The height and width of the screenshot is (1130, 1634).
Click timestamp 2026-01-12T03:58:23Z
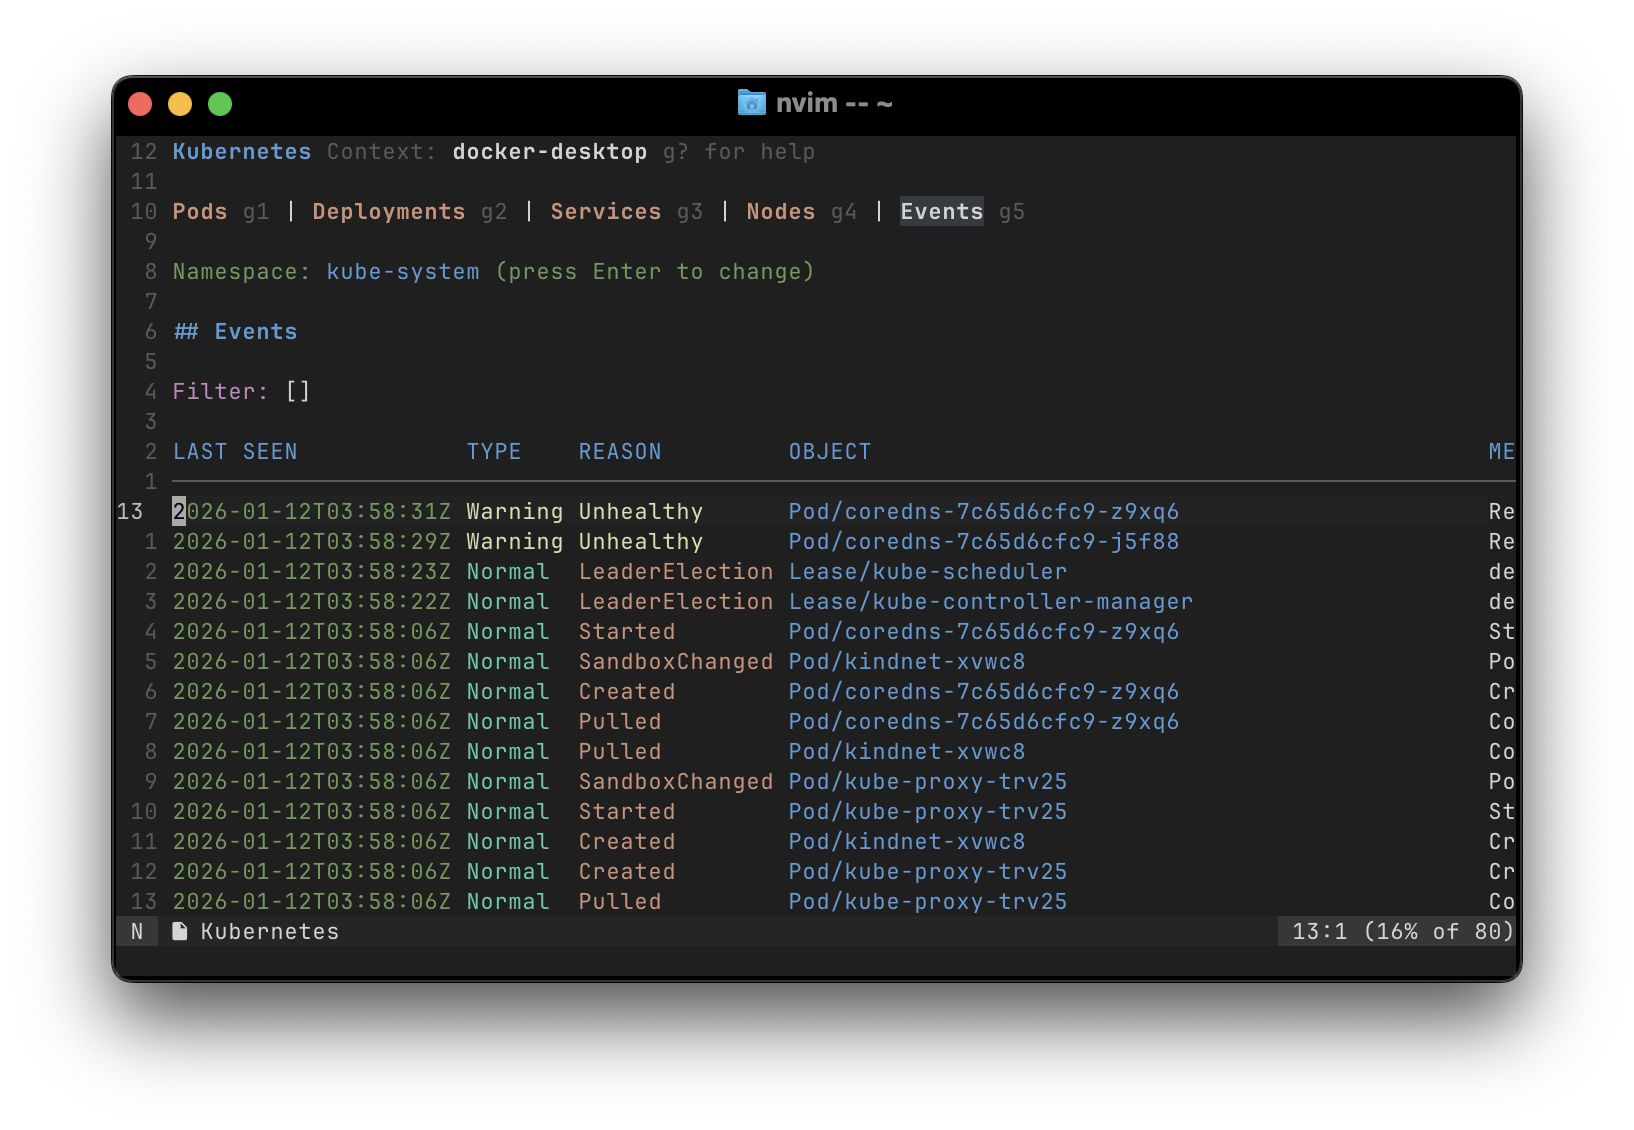312,572
